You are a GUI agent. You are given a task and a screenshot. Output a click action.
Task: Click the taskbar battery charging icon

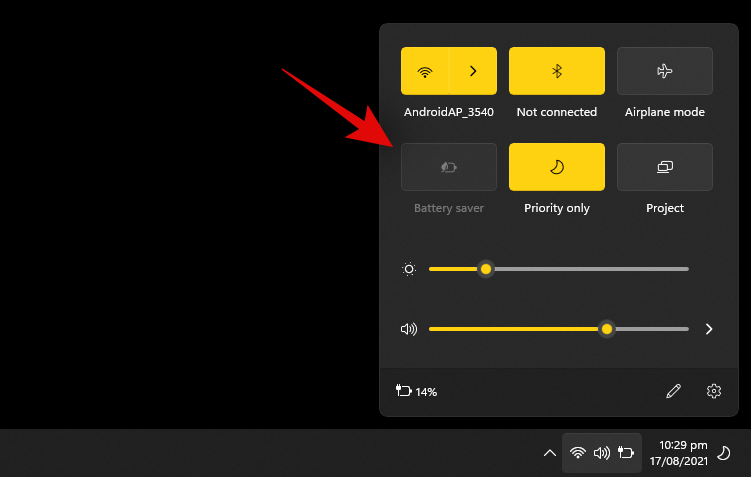(626, 453)
